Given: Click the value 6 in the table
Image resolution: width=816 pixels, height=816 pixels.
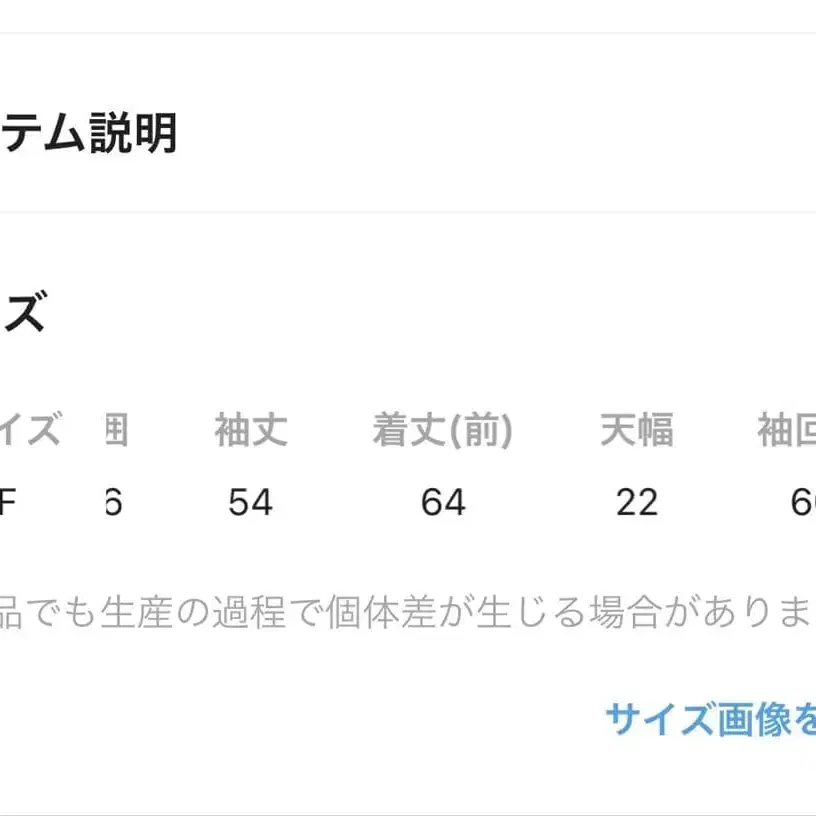Looking at the screenshot, I should tap(113, 502).
